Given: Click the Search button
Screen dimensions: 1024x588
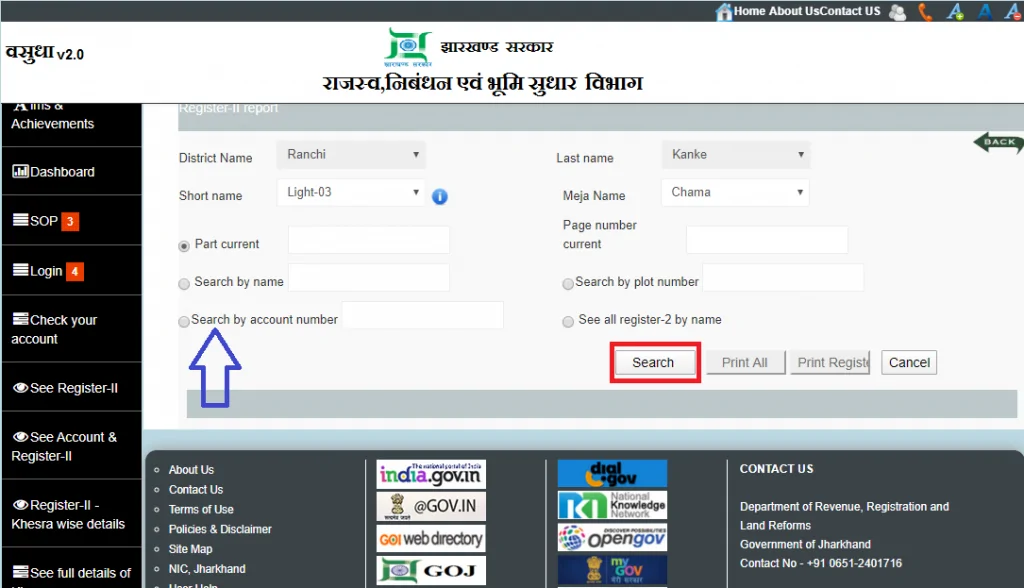Looking at the screenshot, I should (653, 363).
